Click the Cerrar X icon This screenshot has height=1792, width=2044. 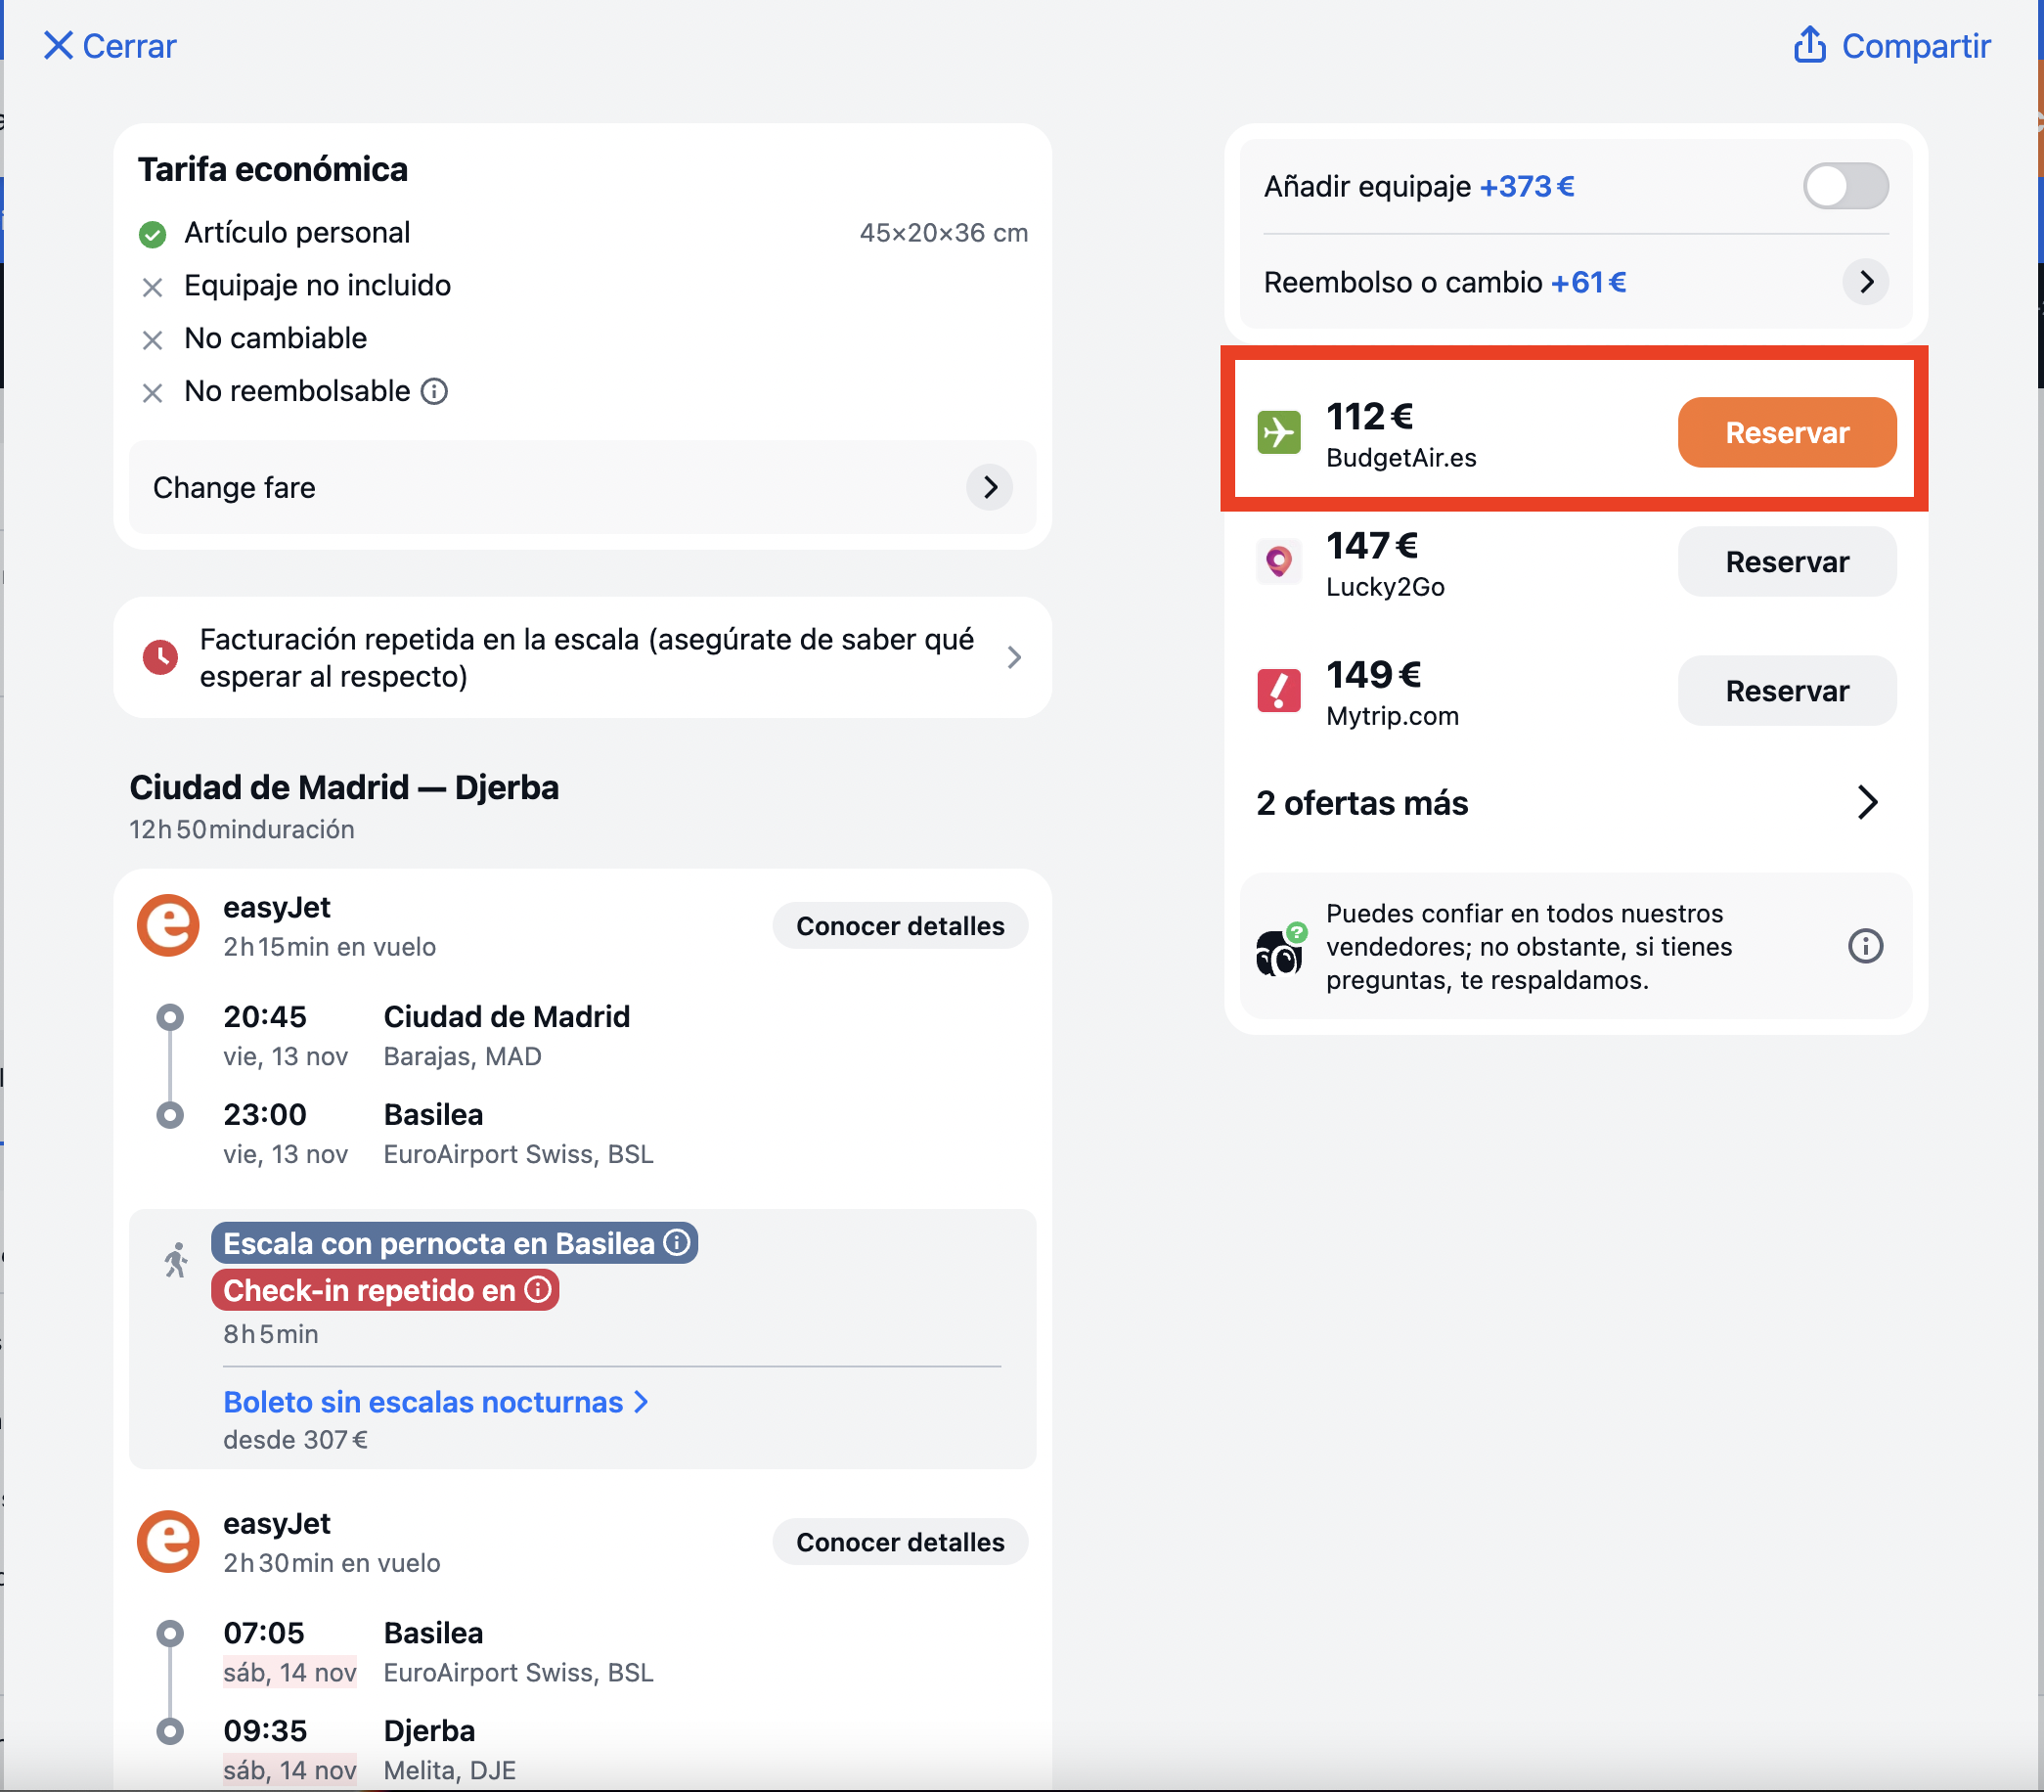(58, 46)
